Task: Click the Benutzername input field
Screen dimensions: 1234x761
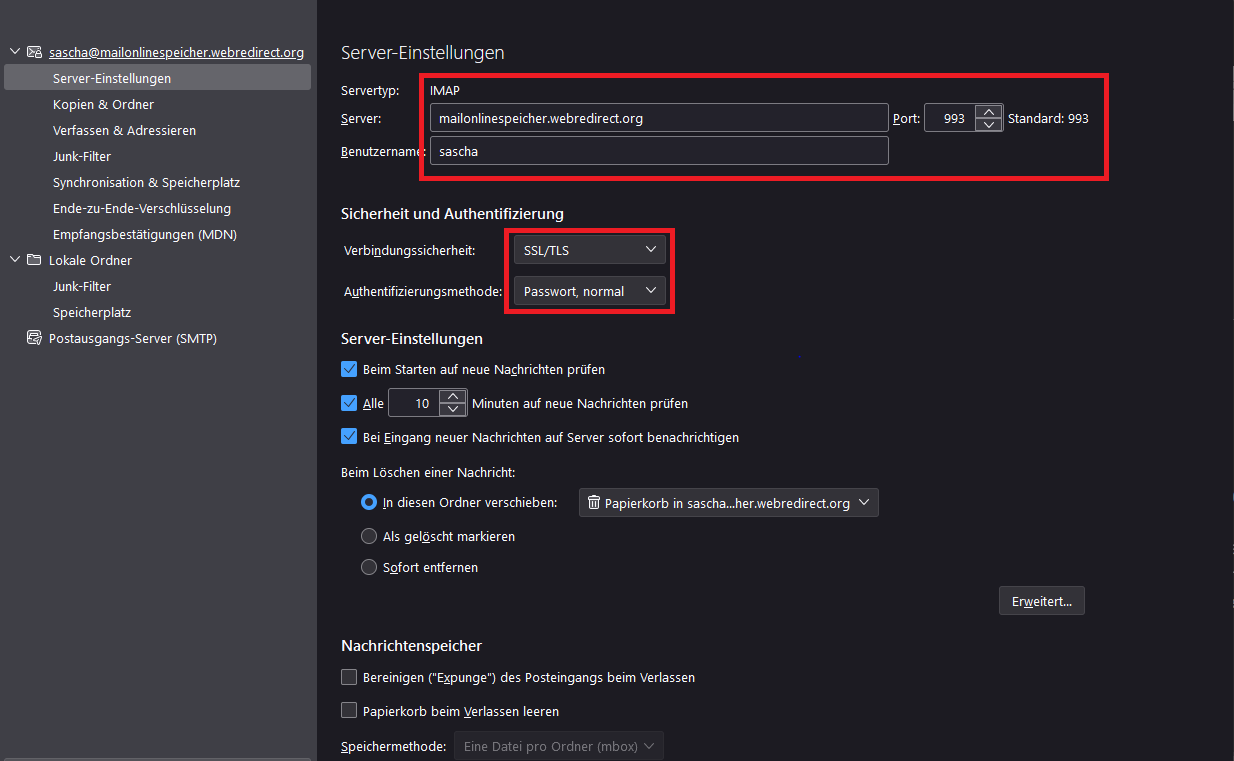Action: pyautogui.click(x=659, y=151)
